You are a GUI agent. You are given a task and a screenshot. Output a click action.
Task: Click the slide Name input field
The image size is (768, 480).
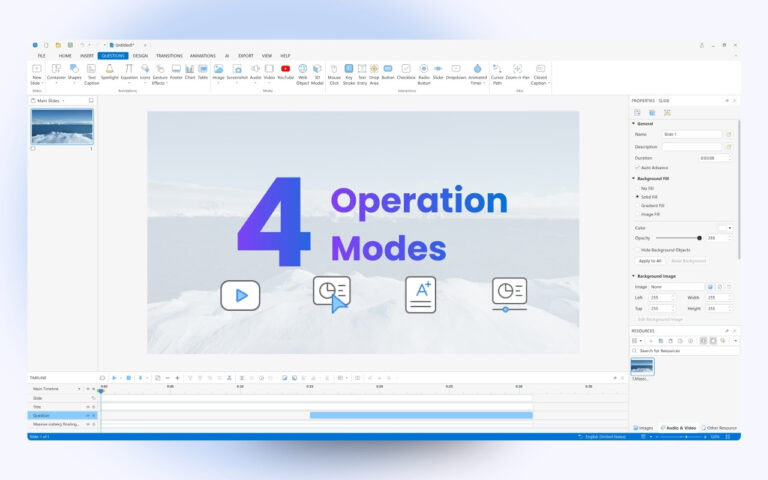coord(692,134)
